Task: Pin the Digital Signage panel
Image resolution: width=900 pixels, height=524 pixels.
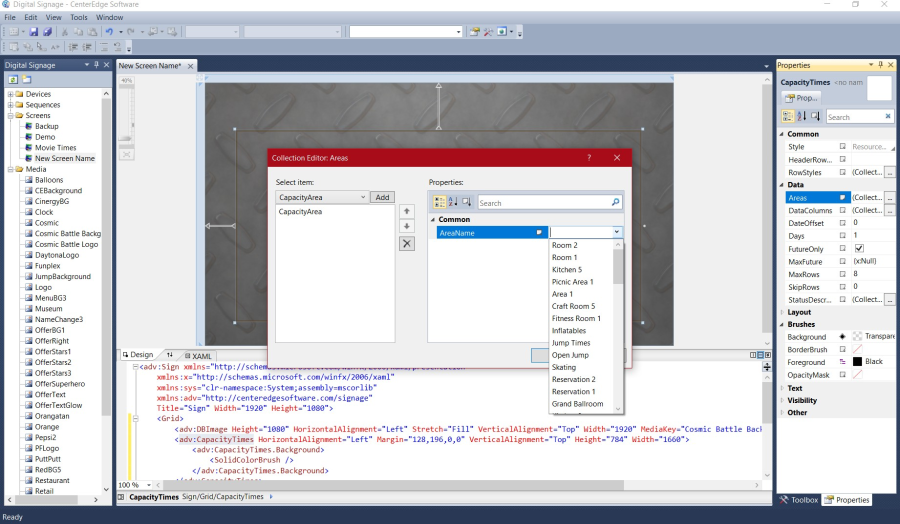Action: click(96, 65)
